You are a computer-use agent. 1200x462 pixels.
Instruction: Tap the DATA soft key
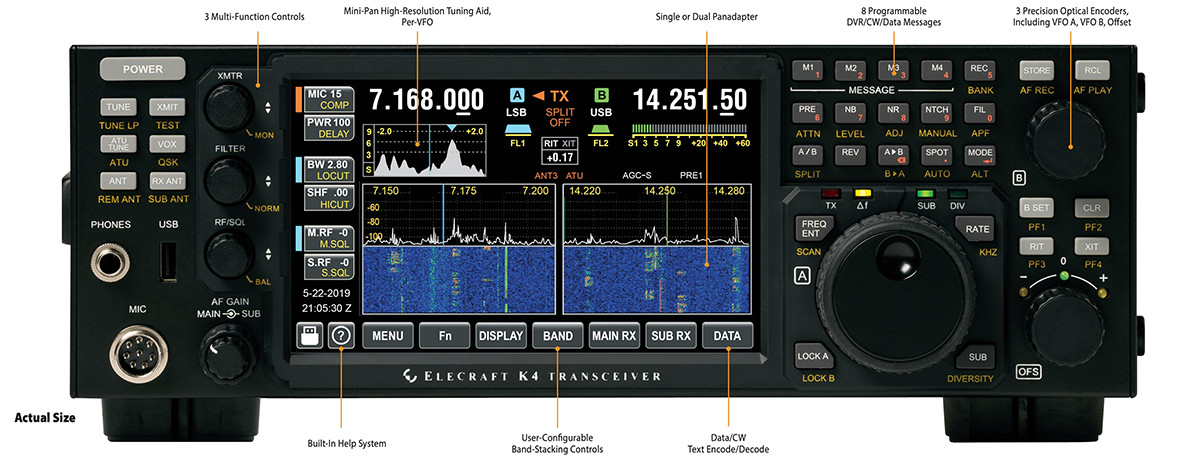click(x=727, y=336)
